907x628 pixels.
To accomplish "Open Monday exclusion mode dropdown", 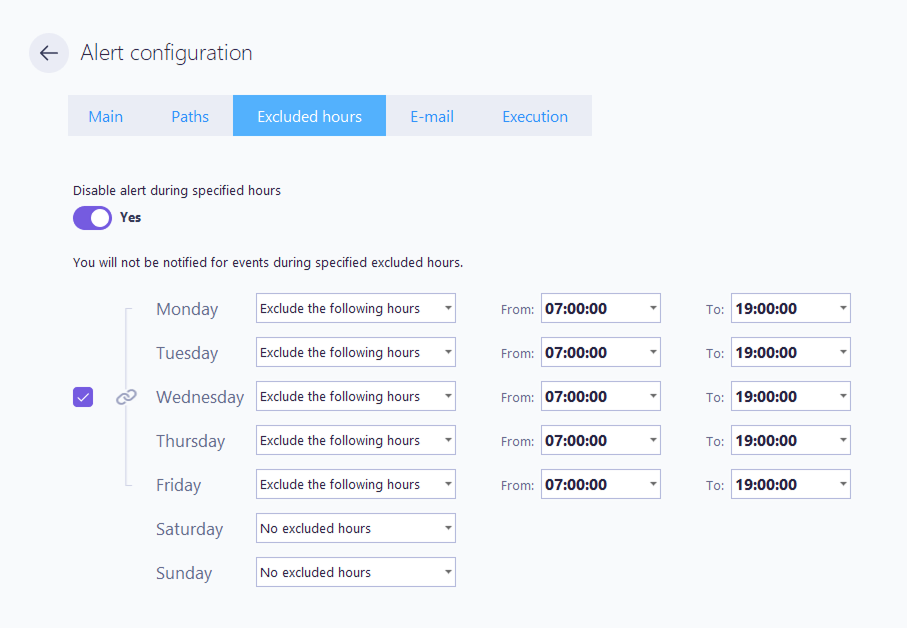I will coord(356,308).
